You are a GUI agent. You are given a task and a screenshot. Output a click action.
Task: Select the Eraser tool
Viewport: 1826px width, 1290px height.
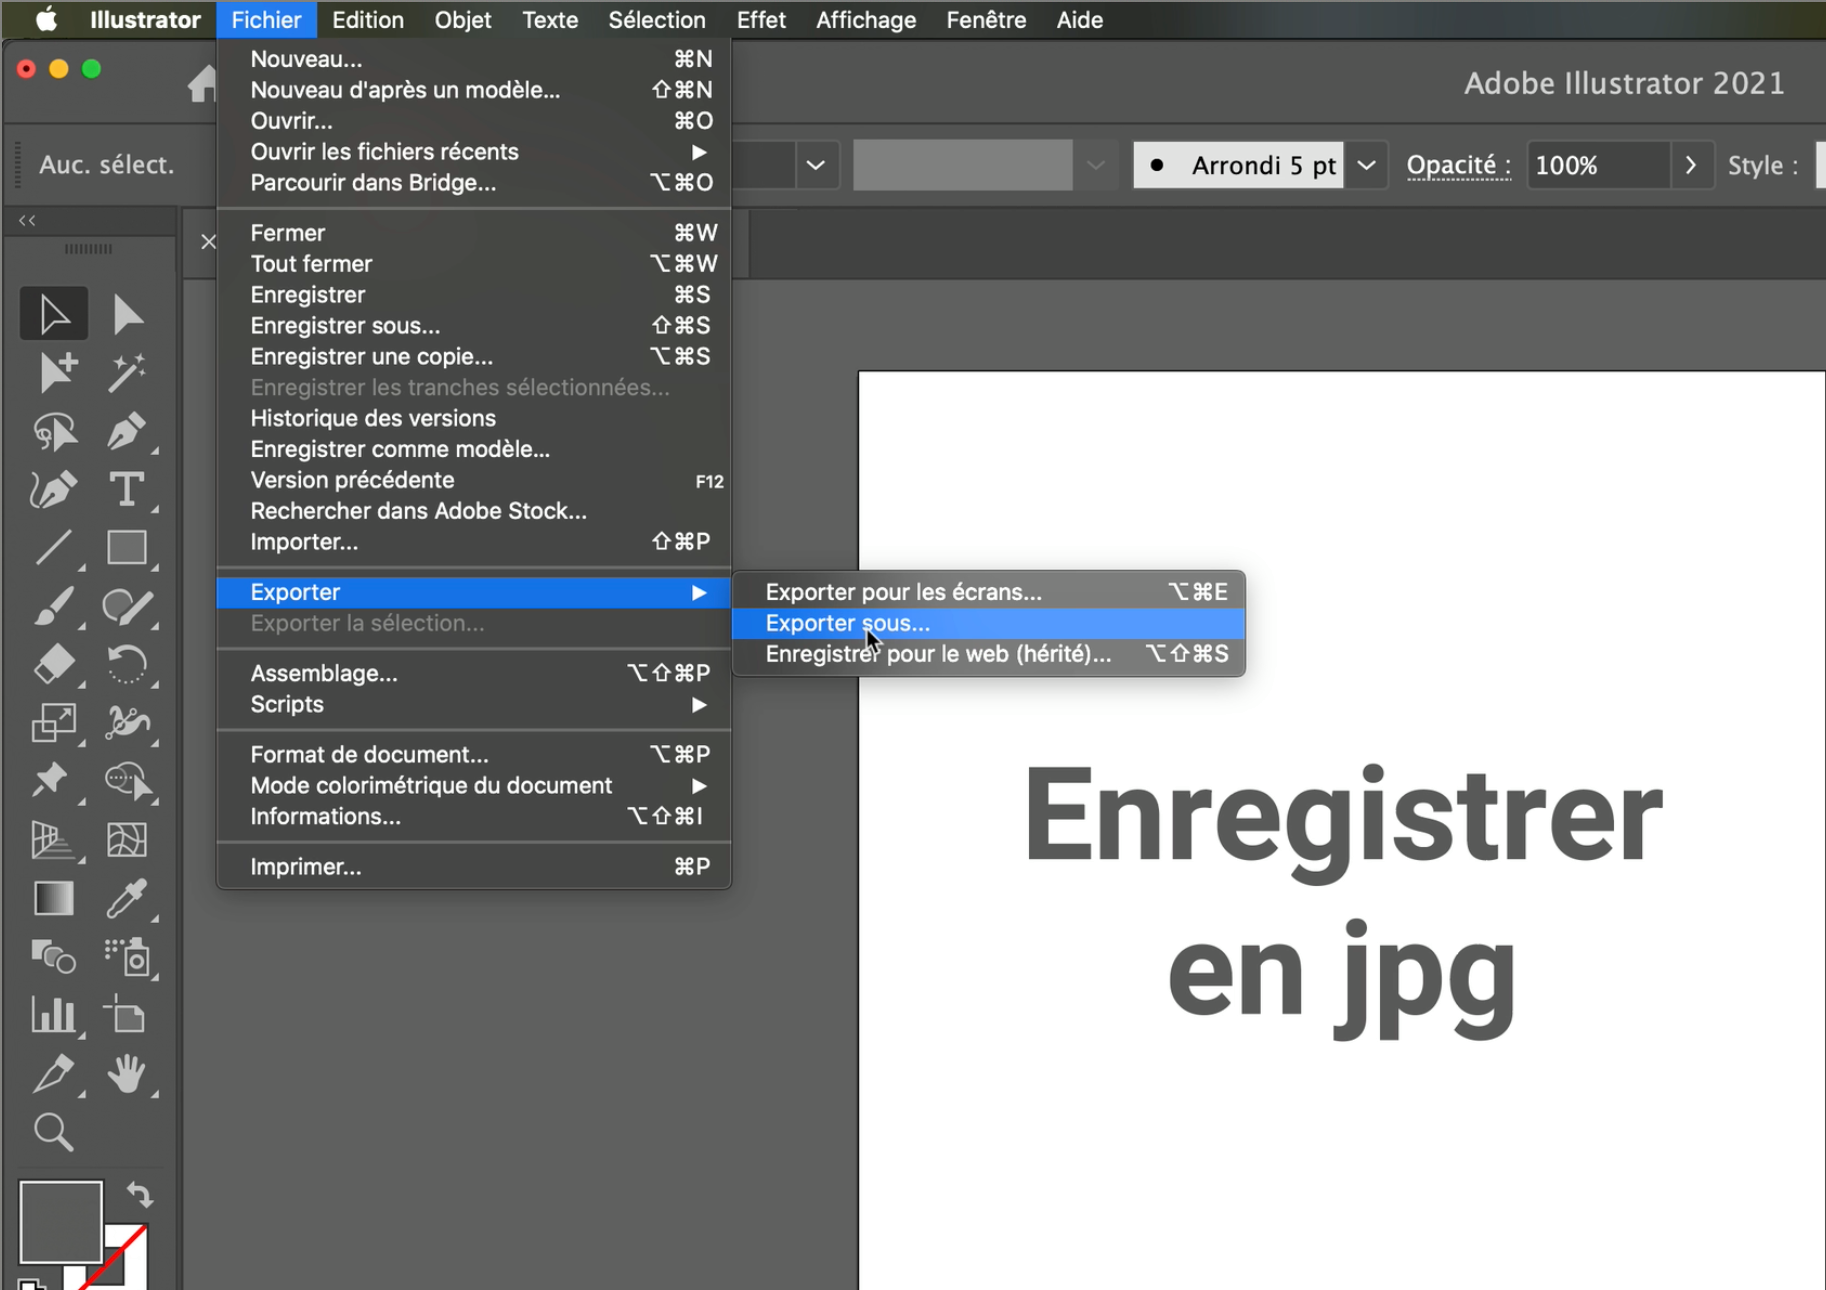tap(53, 665)
